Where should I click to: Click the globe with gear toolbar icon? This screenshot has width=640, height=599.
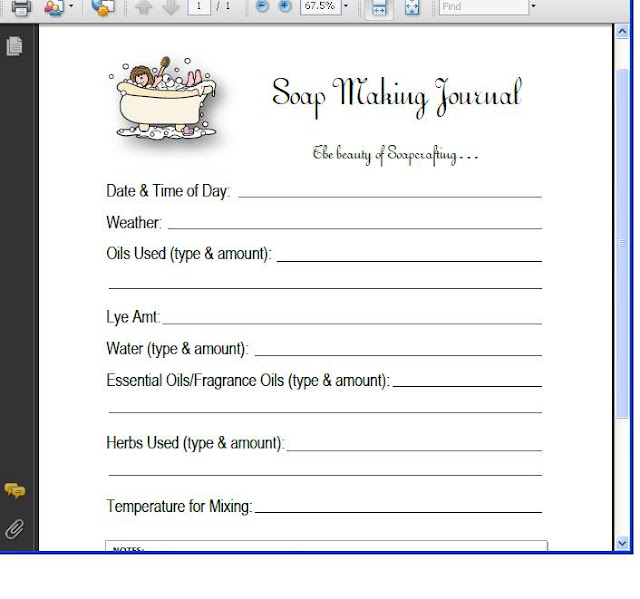[x=103, y=7]
